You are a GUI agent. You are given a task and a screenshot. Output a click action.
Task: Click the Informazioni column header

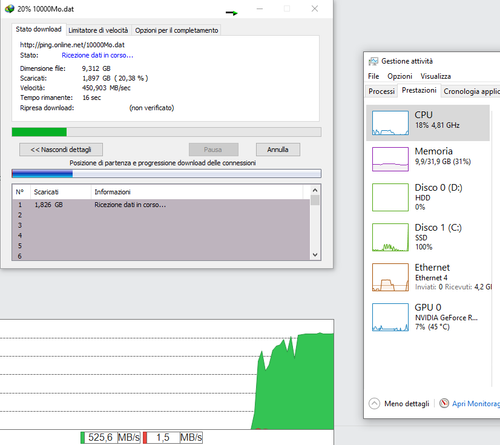coord(197,192)
